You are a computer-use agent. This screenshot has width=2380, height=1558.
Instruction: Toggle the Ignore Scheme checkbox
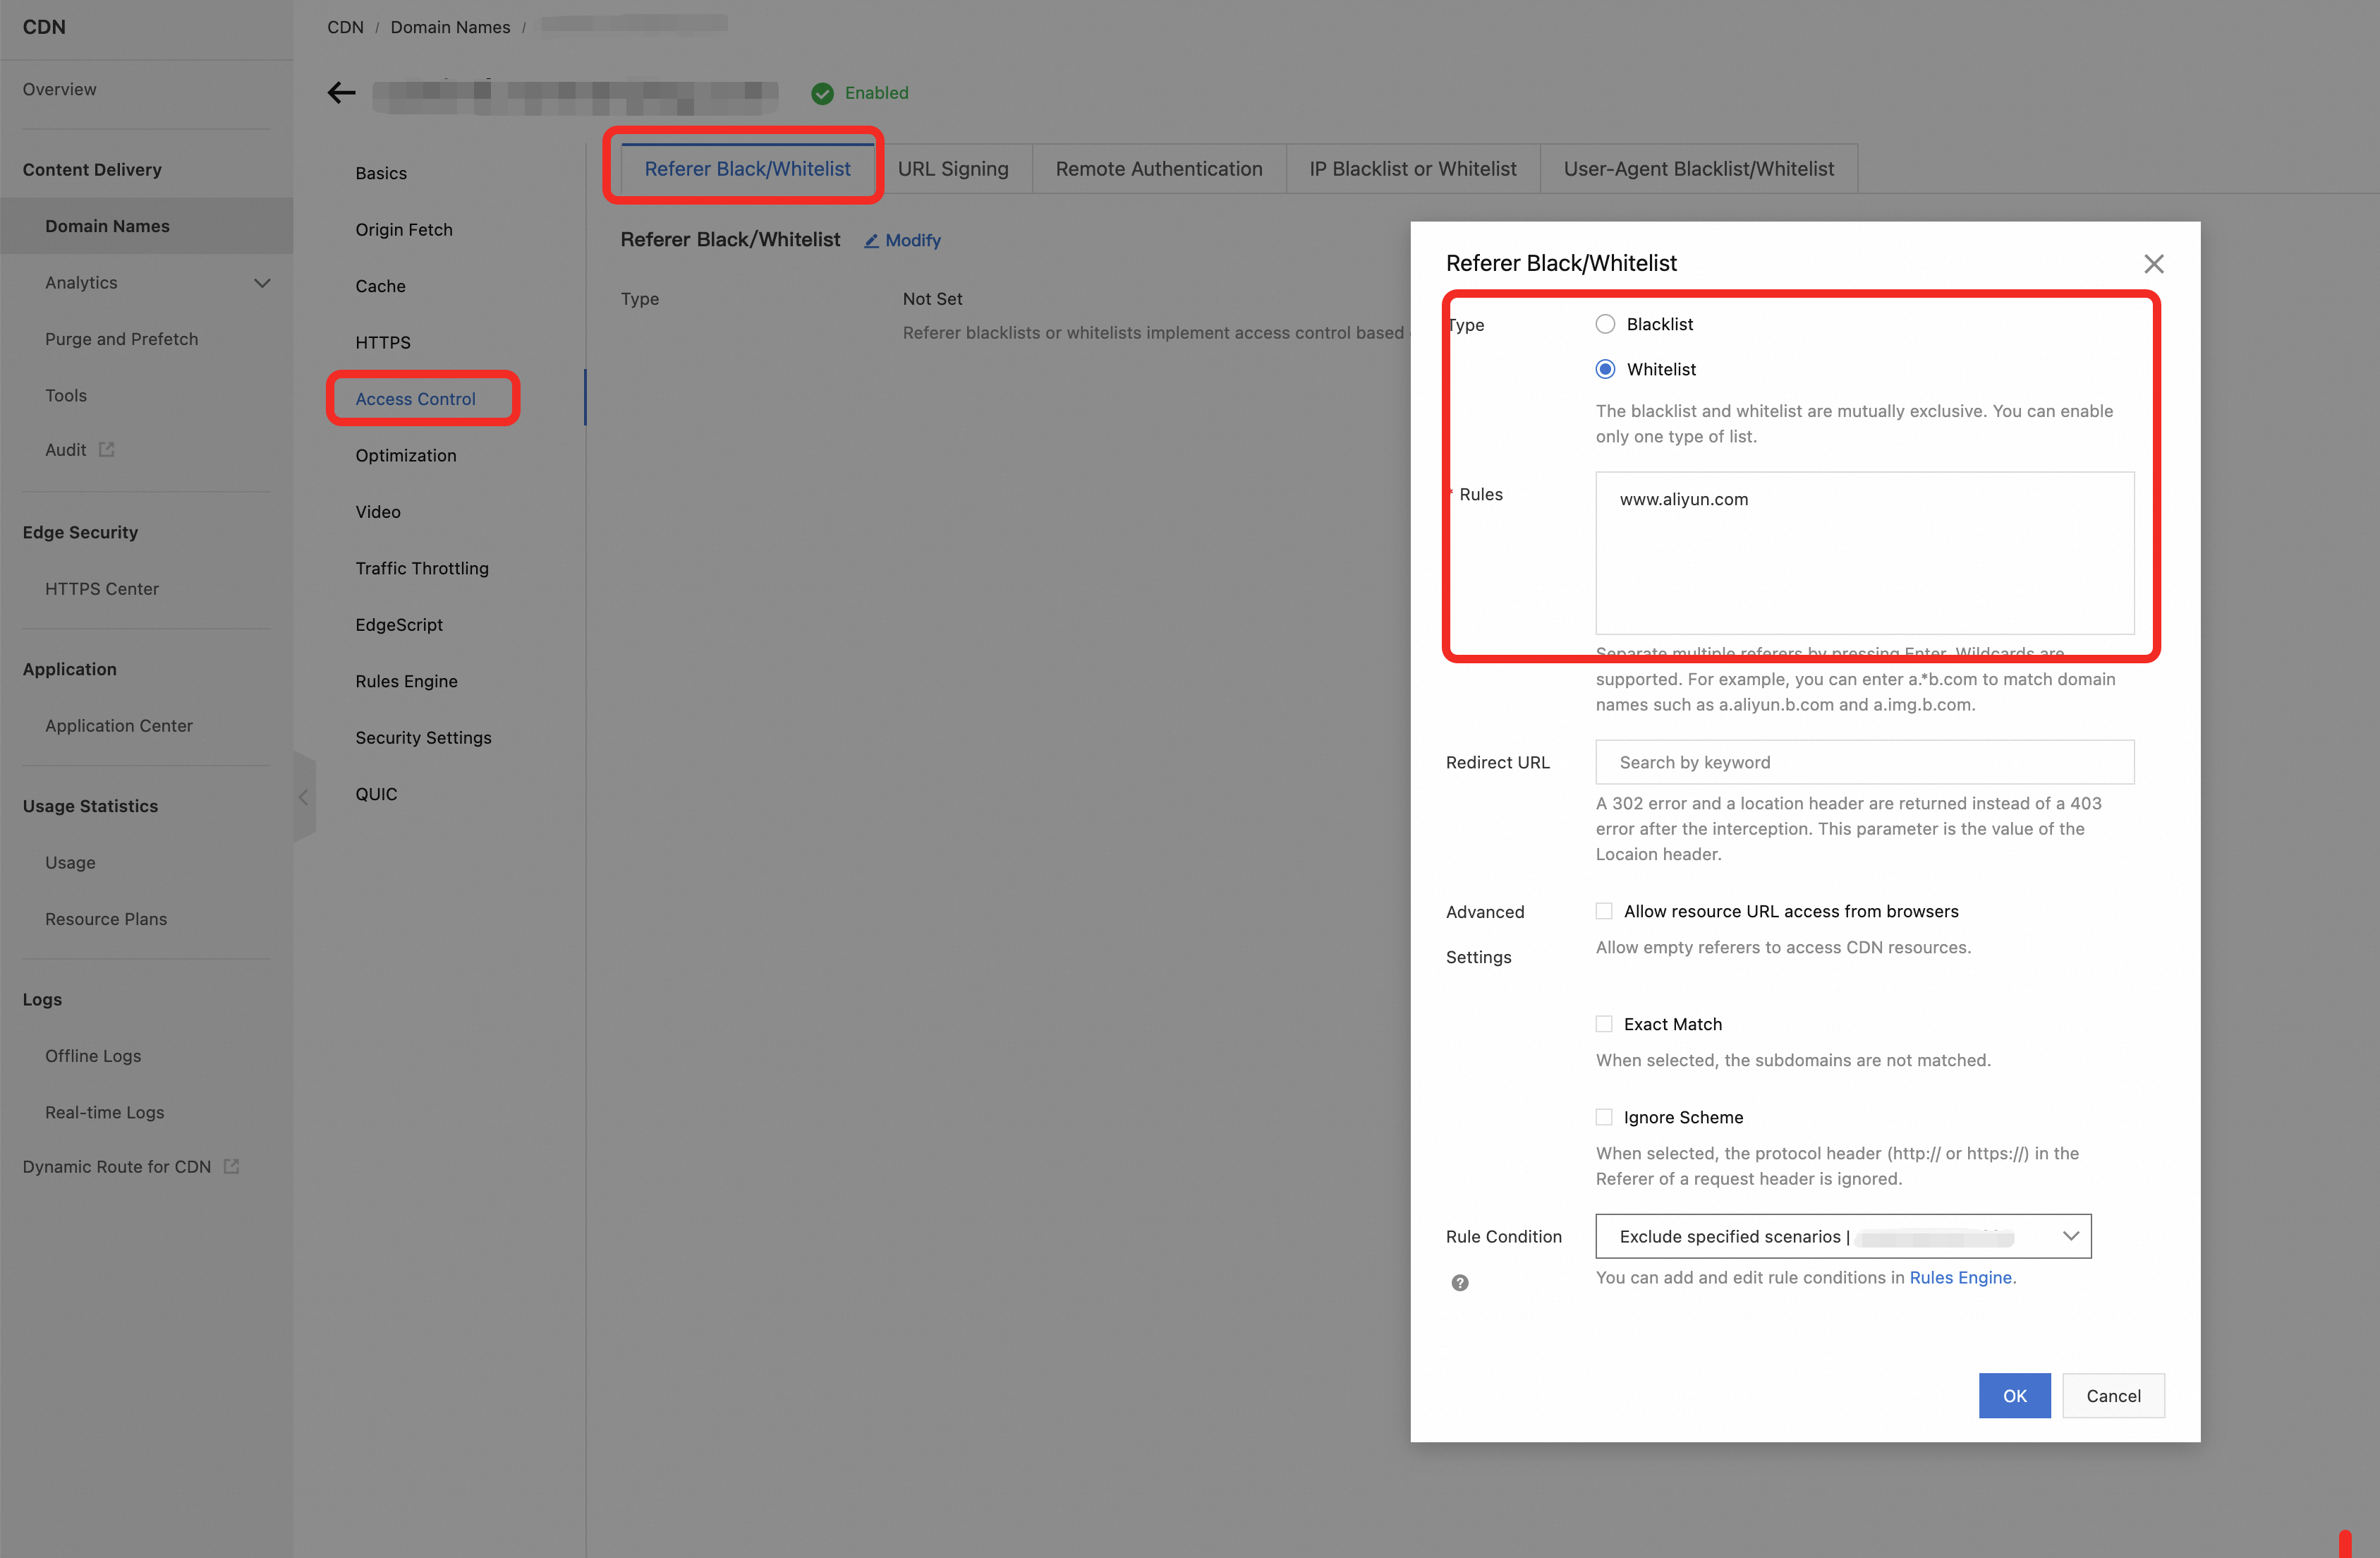tap(1604, 1117)
